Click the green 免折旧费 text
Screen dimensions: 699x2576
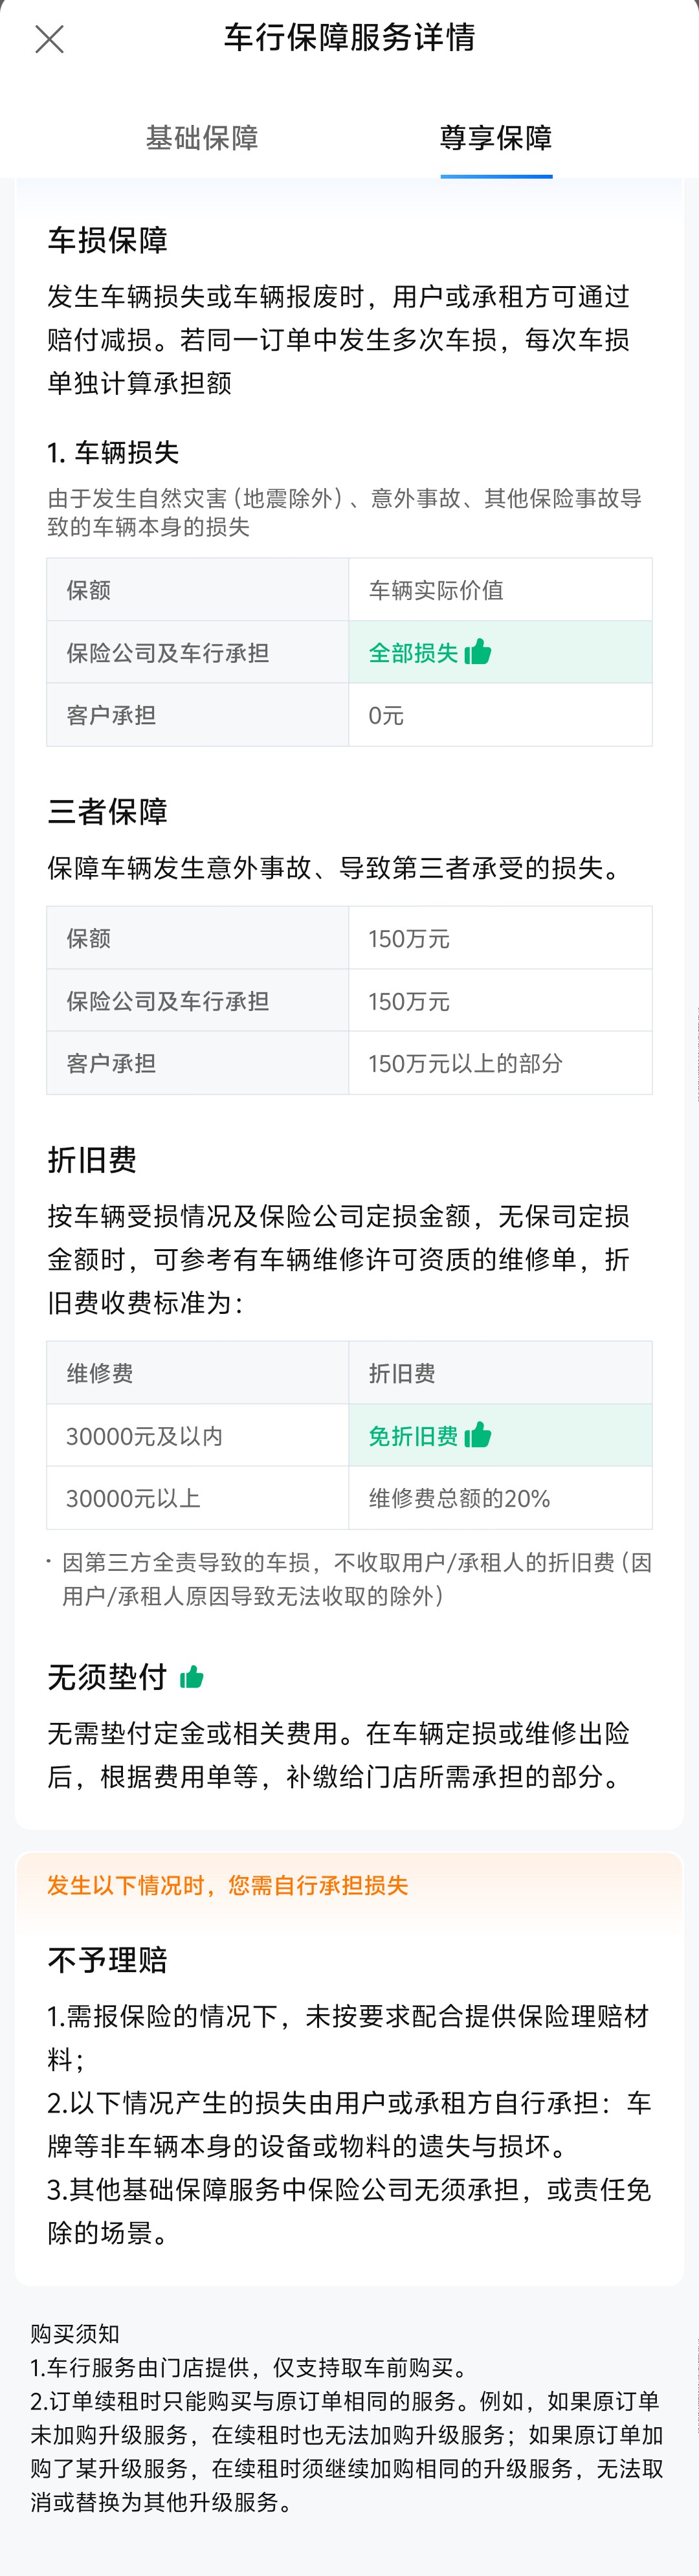(x=412, y=1436)
